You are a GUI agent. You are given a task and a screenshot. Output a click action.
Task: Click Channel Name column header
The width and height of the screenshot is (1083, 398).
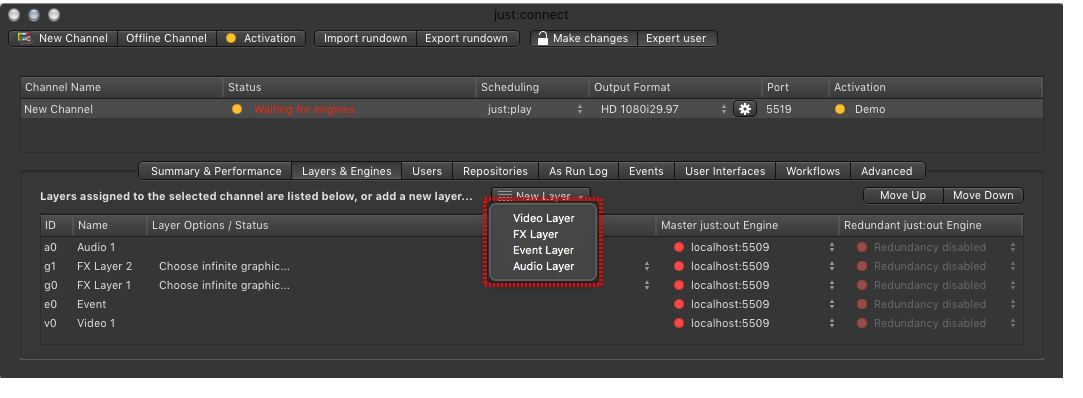point(122,88)
